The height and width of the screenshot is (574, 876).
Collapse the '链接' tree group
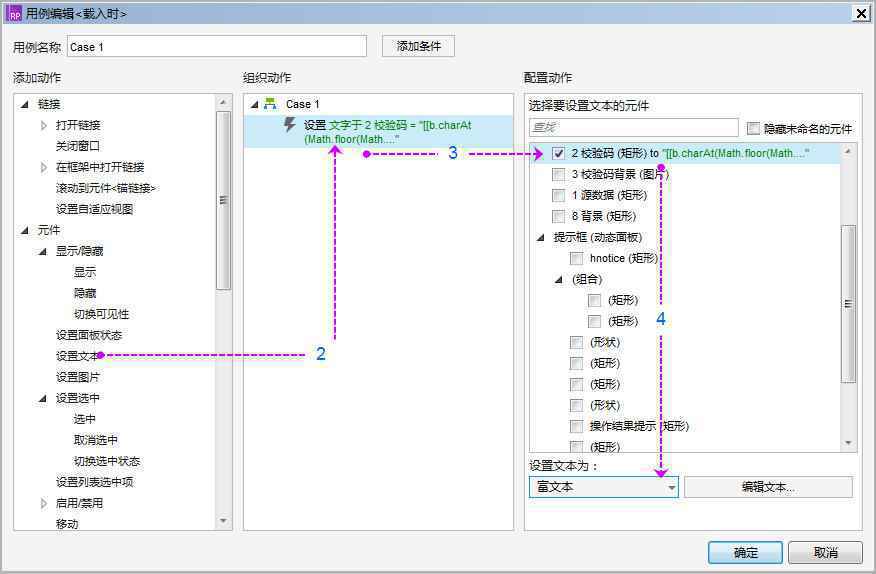tap(25, 104)
